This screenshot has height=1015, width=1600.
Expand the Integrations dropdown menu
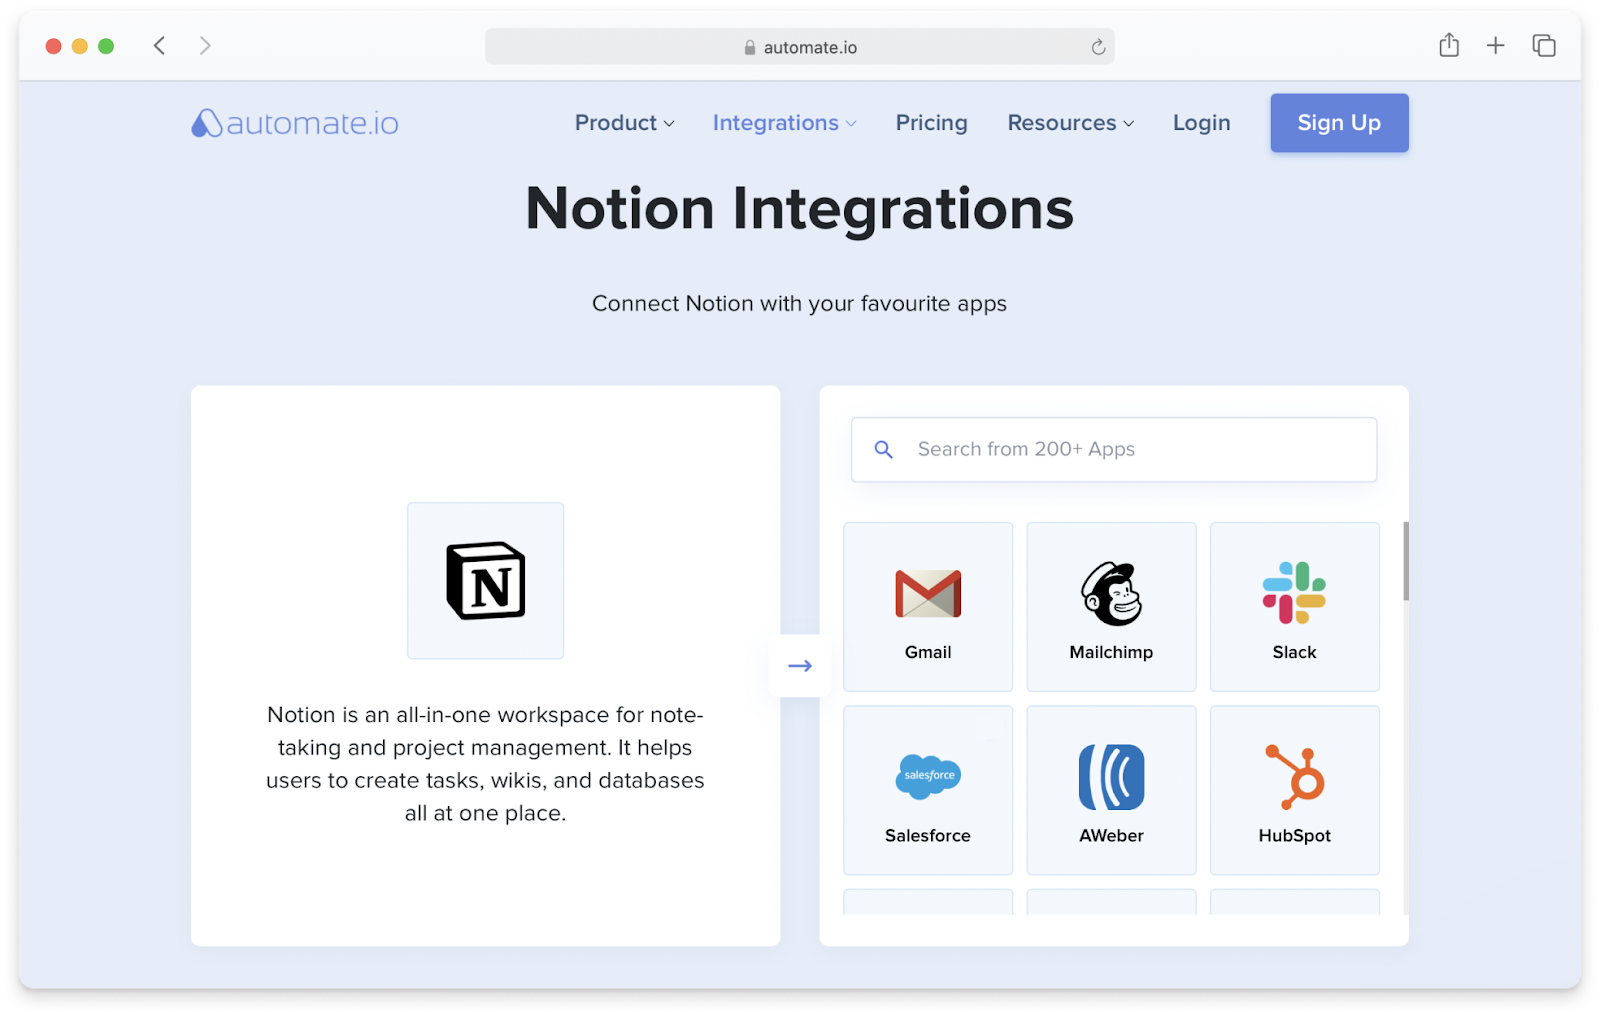[785, 123]
